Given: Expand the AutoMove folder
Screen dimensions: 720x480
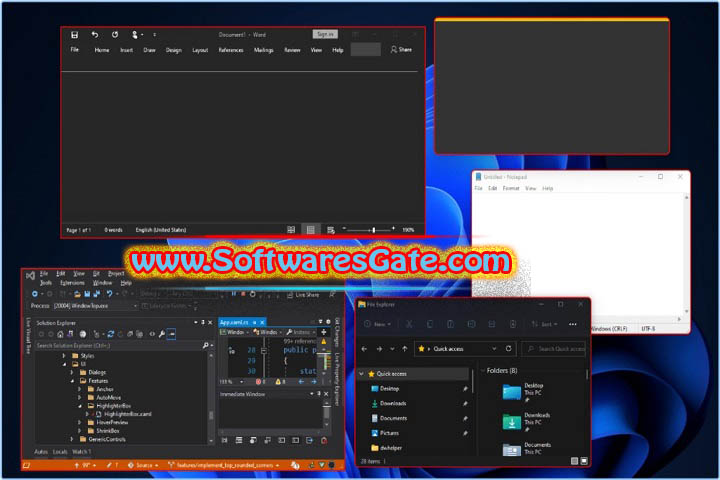Looking at the screenshot, I should [x=79, y=397].
